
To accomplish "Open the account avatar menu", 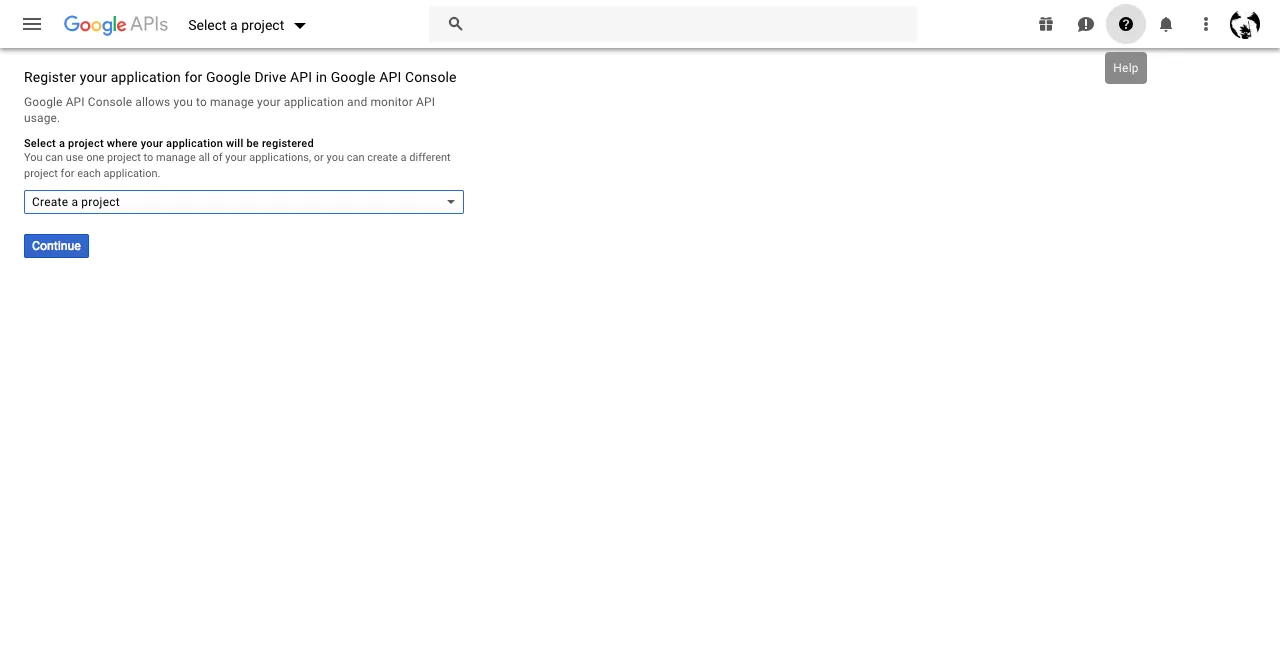I will (1245, 24).
